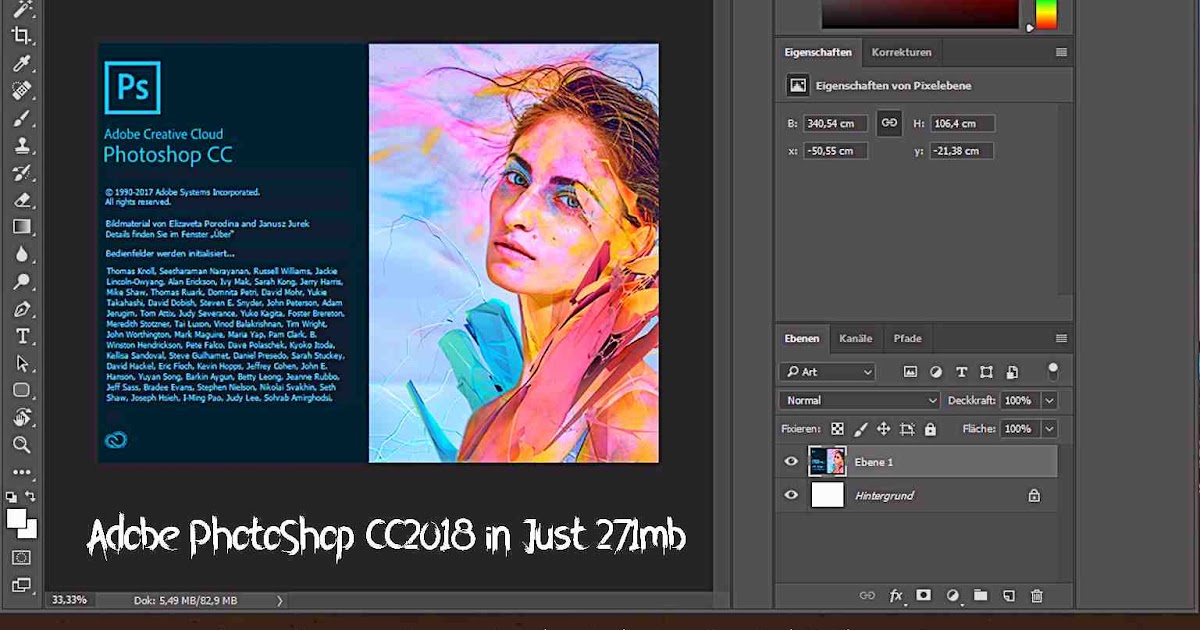This screenshot has height=630, width=1200.
Task: Create a new layer
Action: tap(1009, 596)
